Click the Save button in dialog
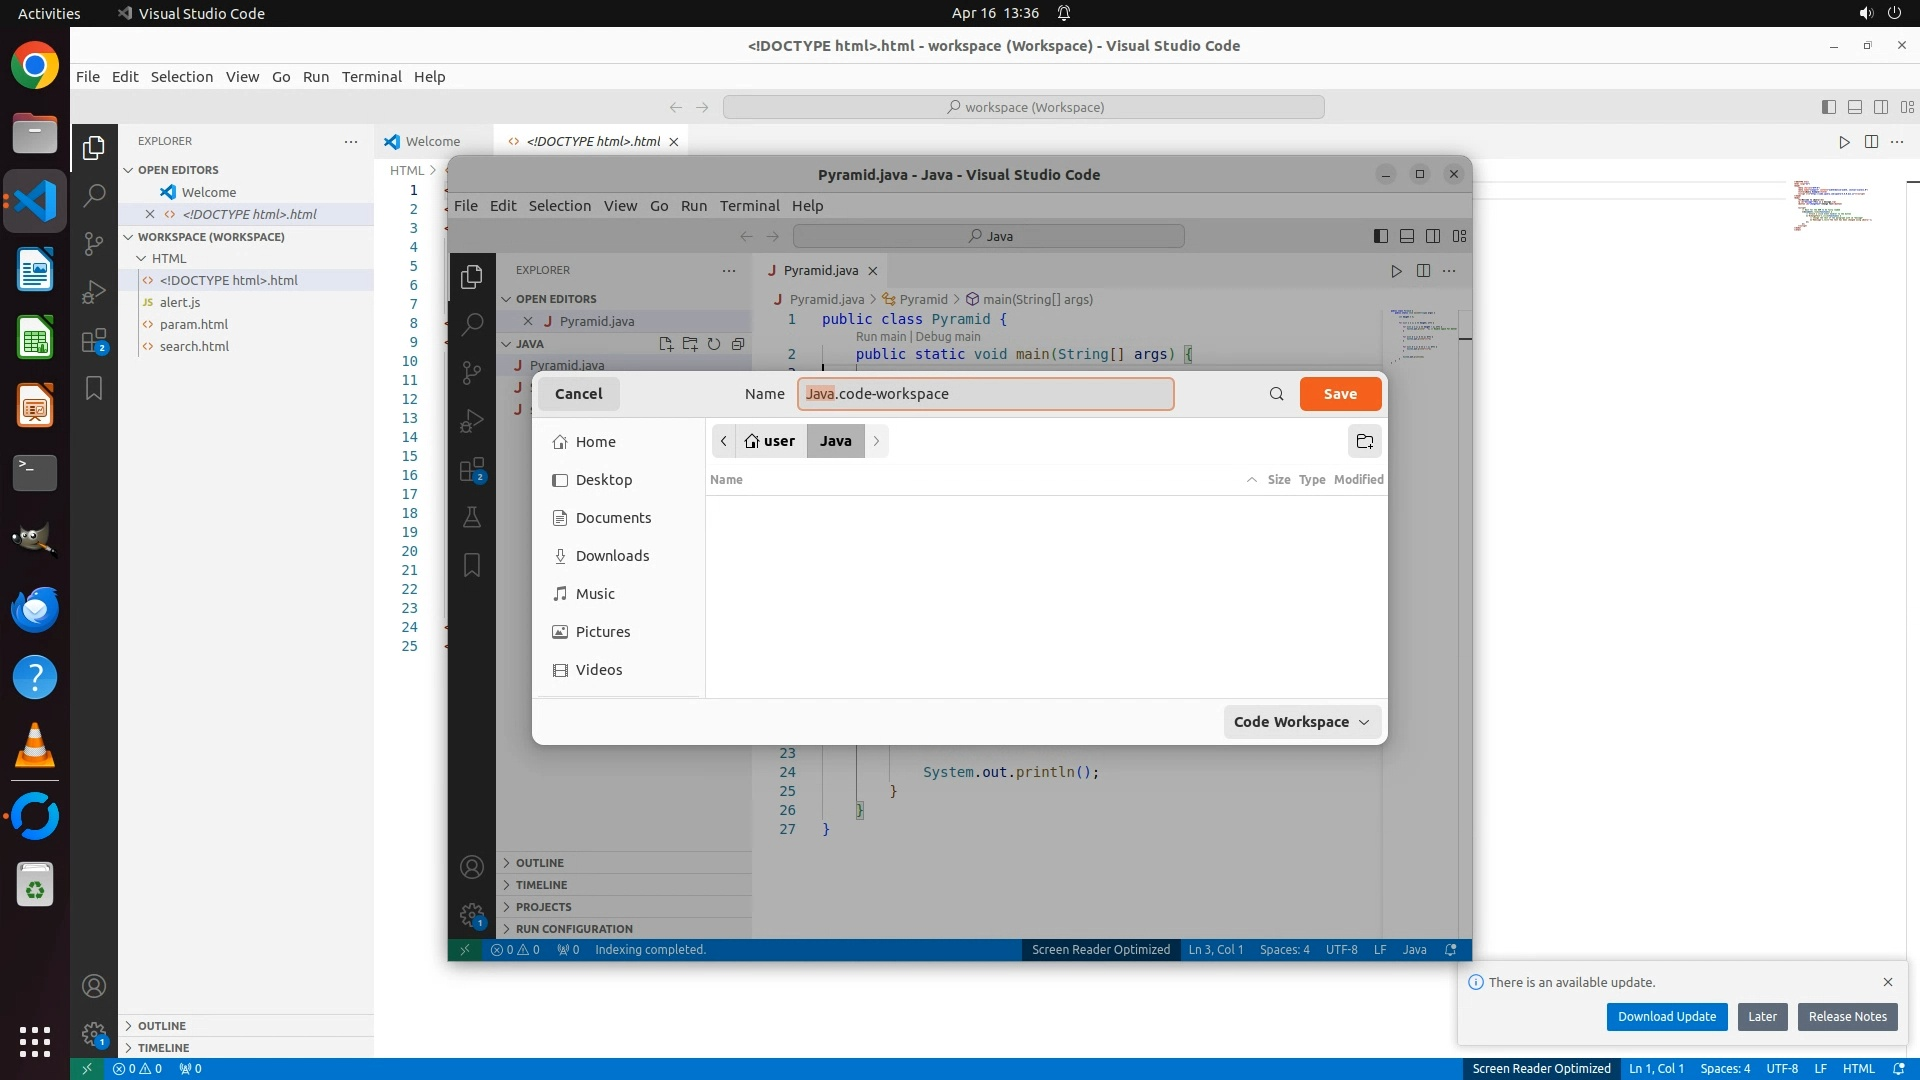This screenshot has height=1080, width=1920. point(1340,394)
